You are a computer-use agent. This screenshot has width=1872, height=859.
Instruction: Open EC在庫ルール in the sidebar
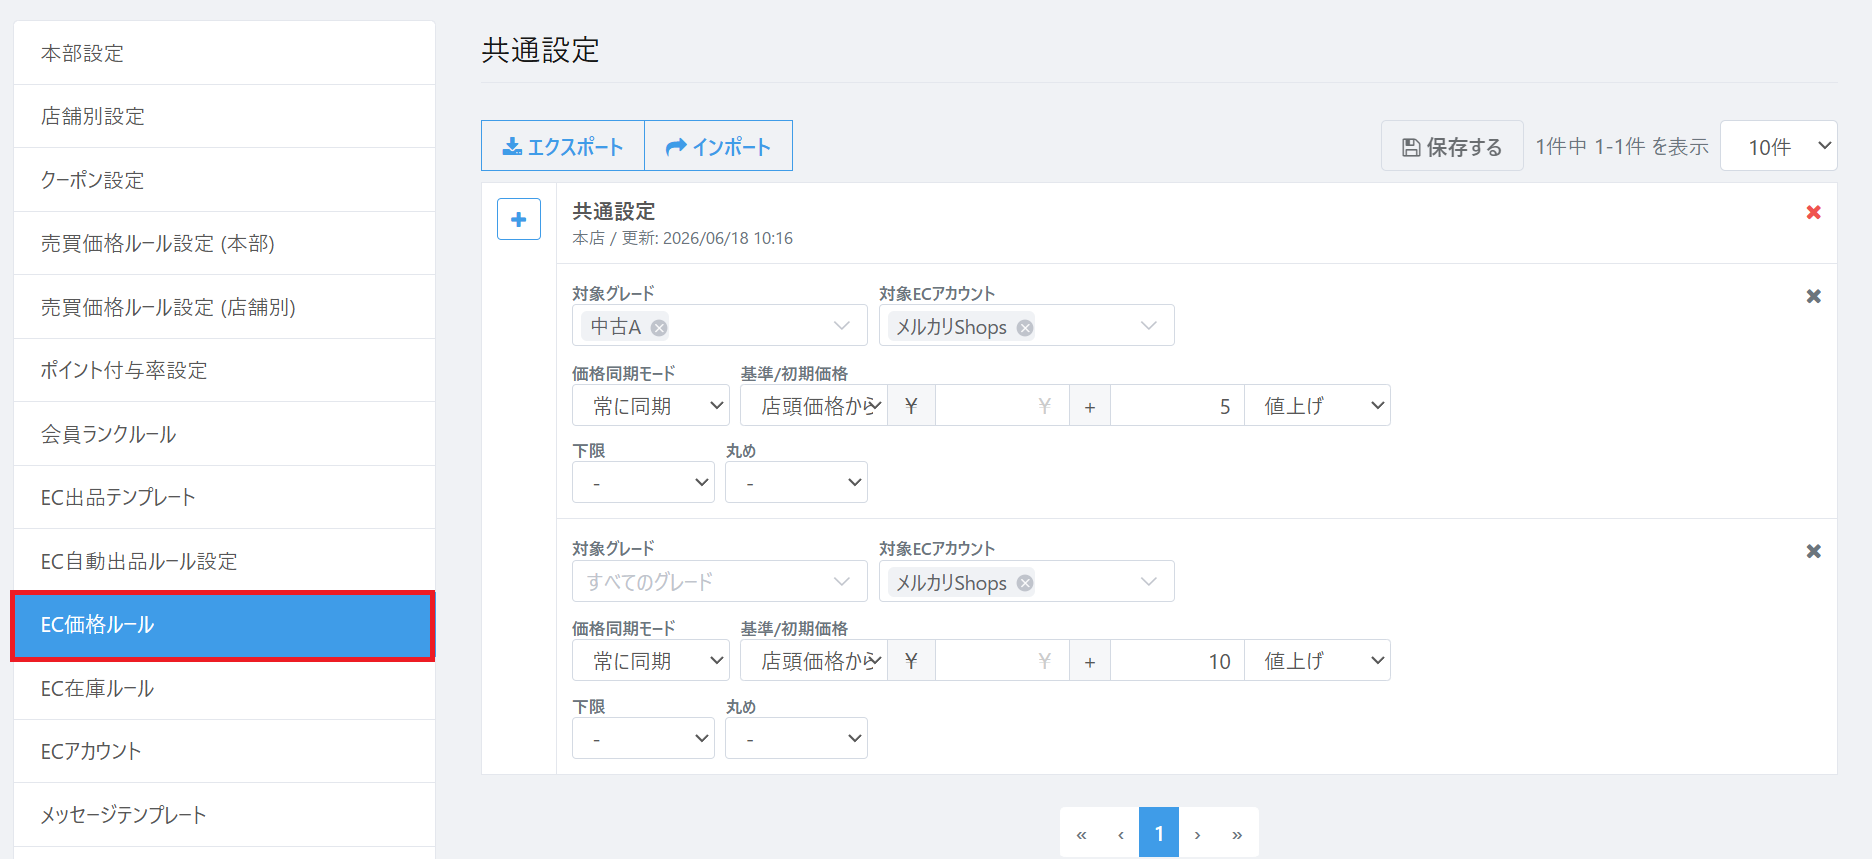tap(224, 688)
